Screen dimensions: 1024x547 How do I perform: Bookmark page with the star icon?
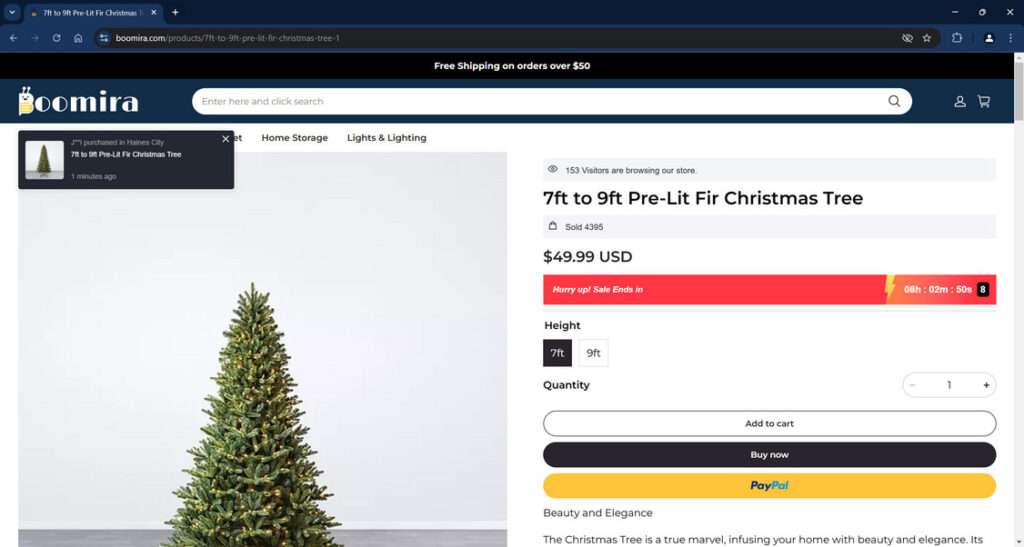pyautogui.click(x=927, y=38)
